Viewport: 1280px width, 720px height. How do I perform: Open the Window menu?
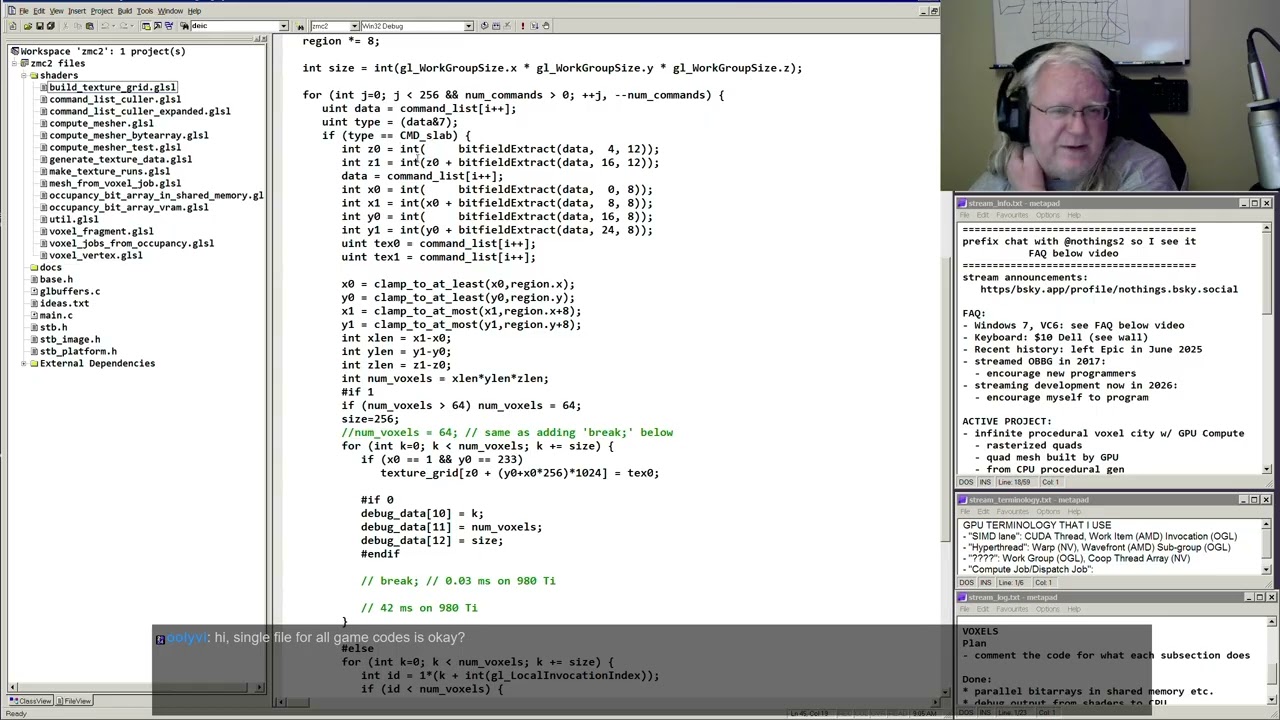[170, 11]
